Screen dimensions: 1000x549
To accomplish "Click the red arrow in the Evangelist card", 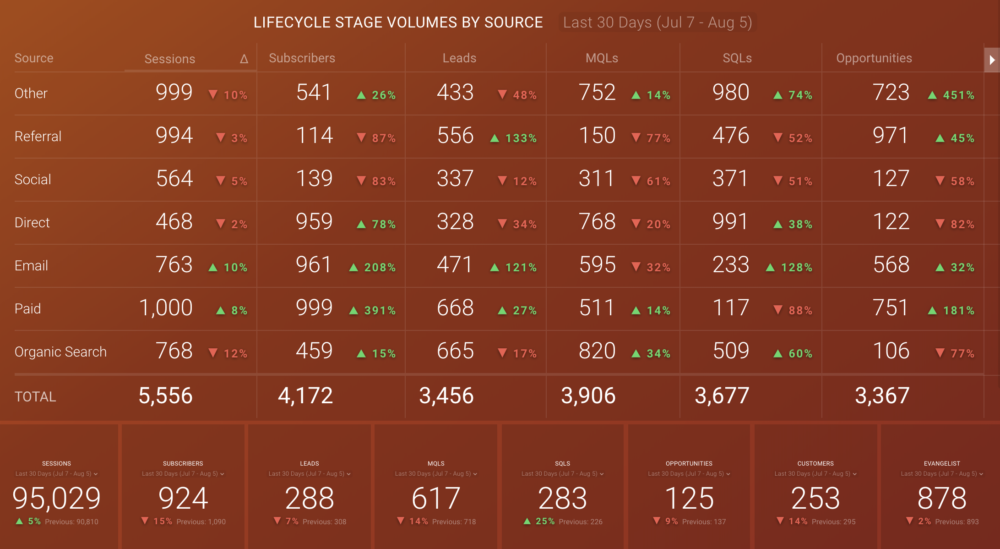I will (910, 521).
